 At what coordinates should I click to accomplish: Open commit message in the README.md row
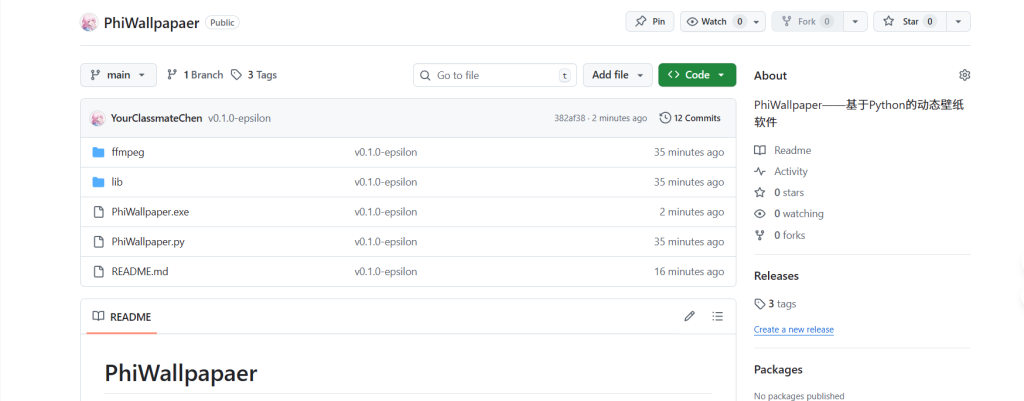click(x=386, y=271)
